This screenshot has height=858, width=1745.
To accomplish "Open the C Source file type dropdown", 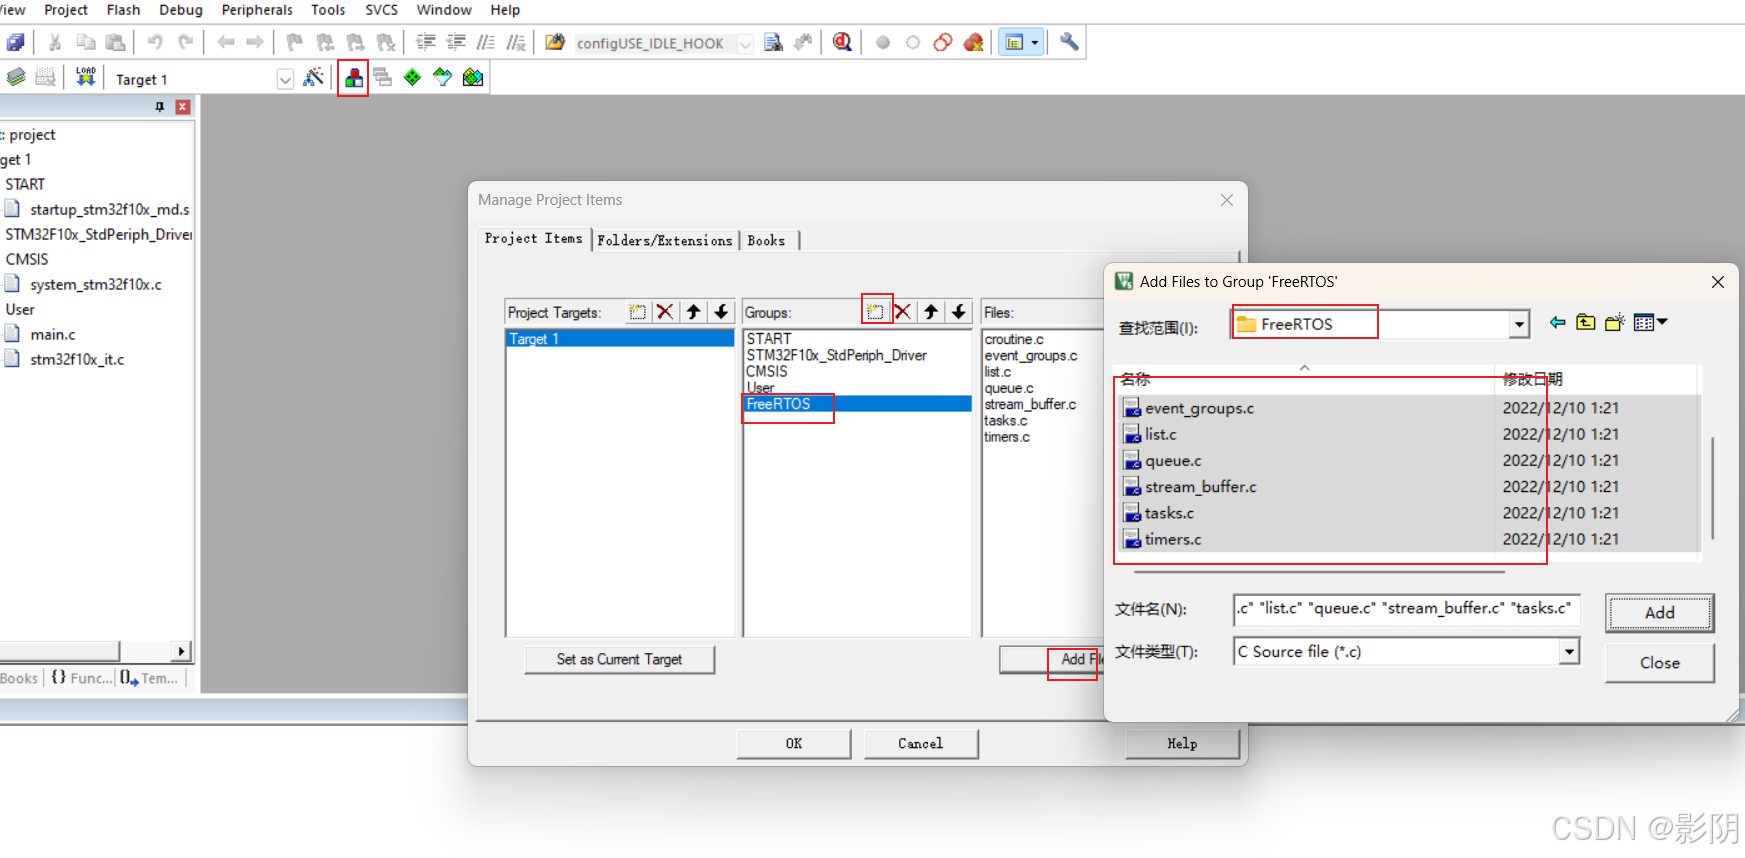I will (x=1569, y=652).
